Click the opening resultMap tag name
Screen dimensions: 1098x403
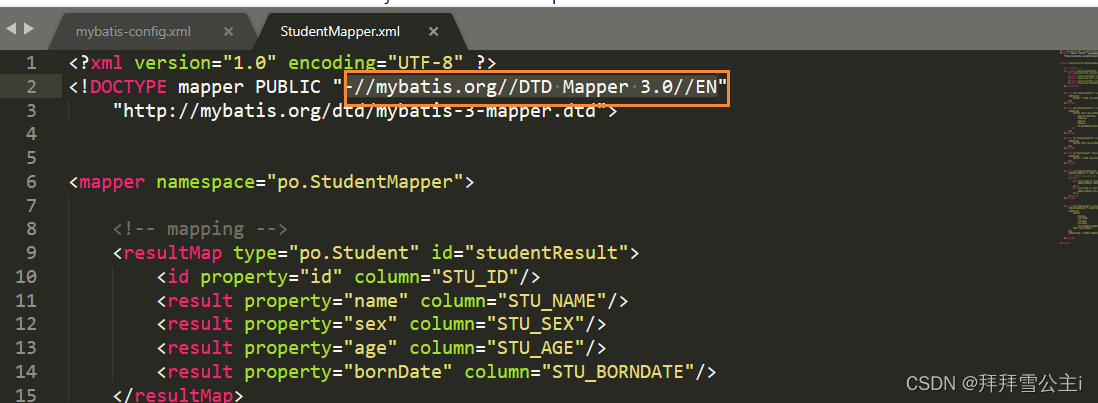click(x=172, y=253)
